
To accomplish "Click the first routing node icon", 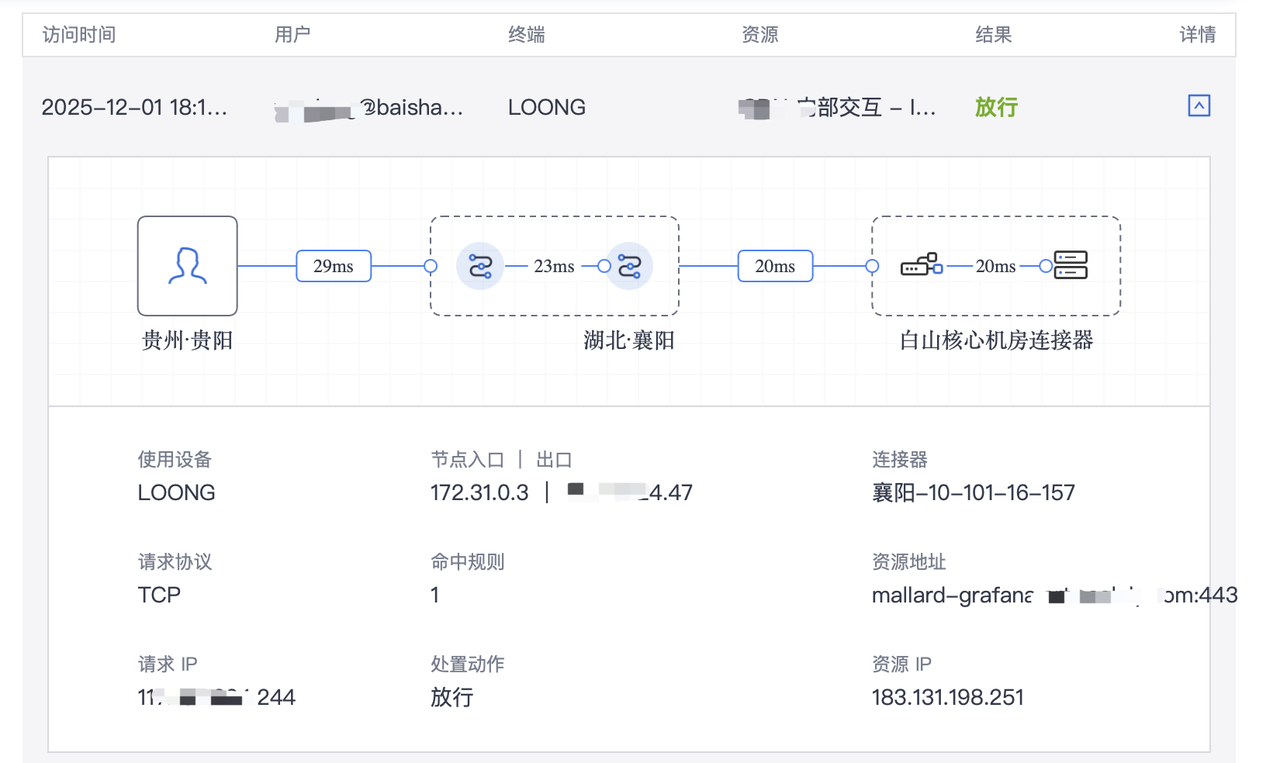I will coord(480,266).
